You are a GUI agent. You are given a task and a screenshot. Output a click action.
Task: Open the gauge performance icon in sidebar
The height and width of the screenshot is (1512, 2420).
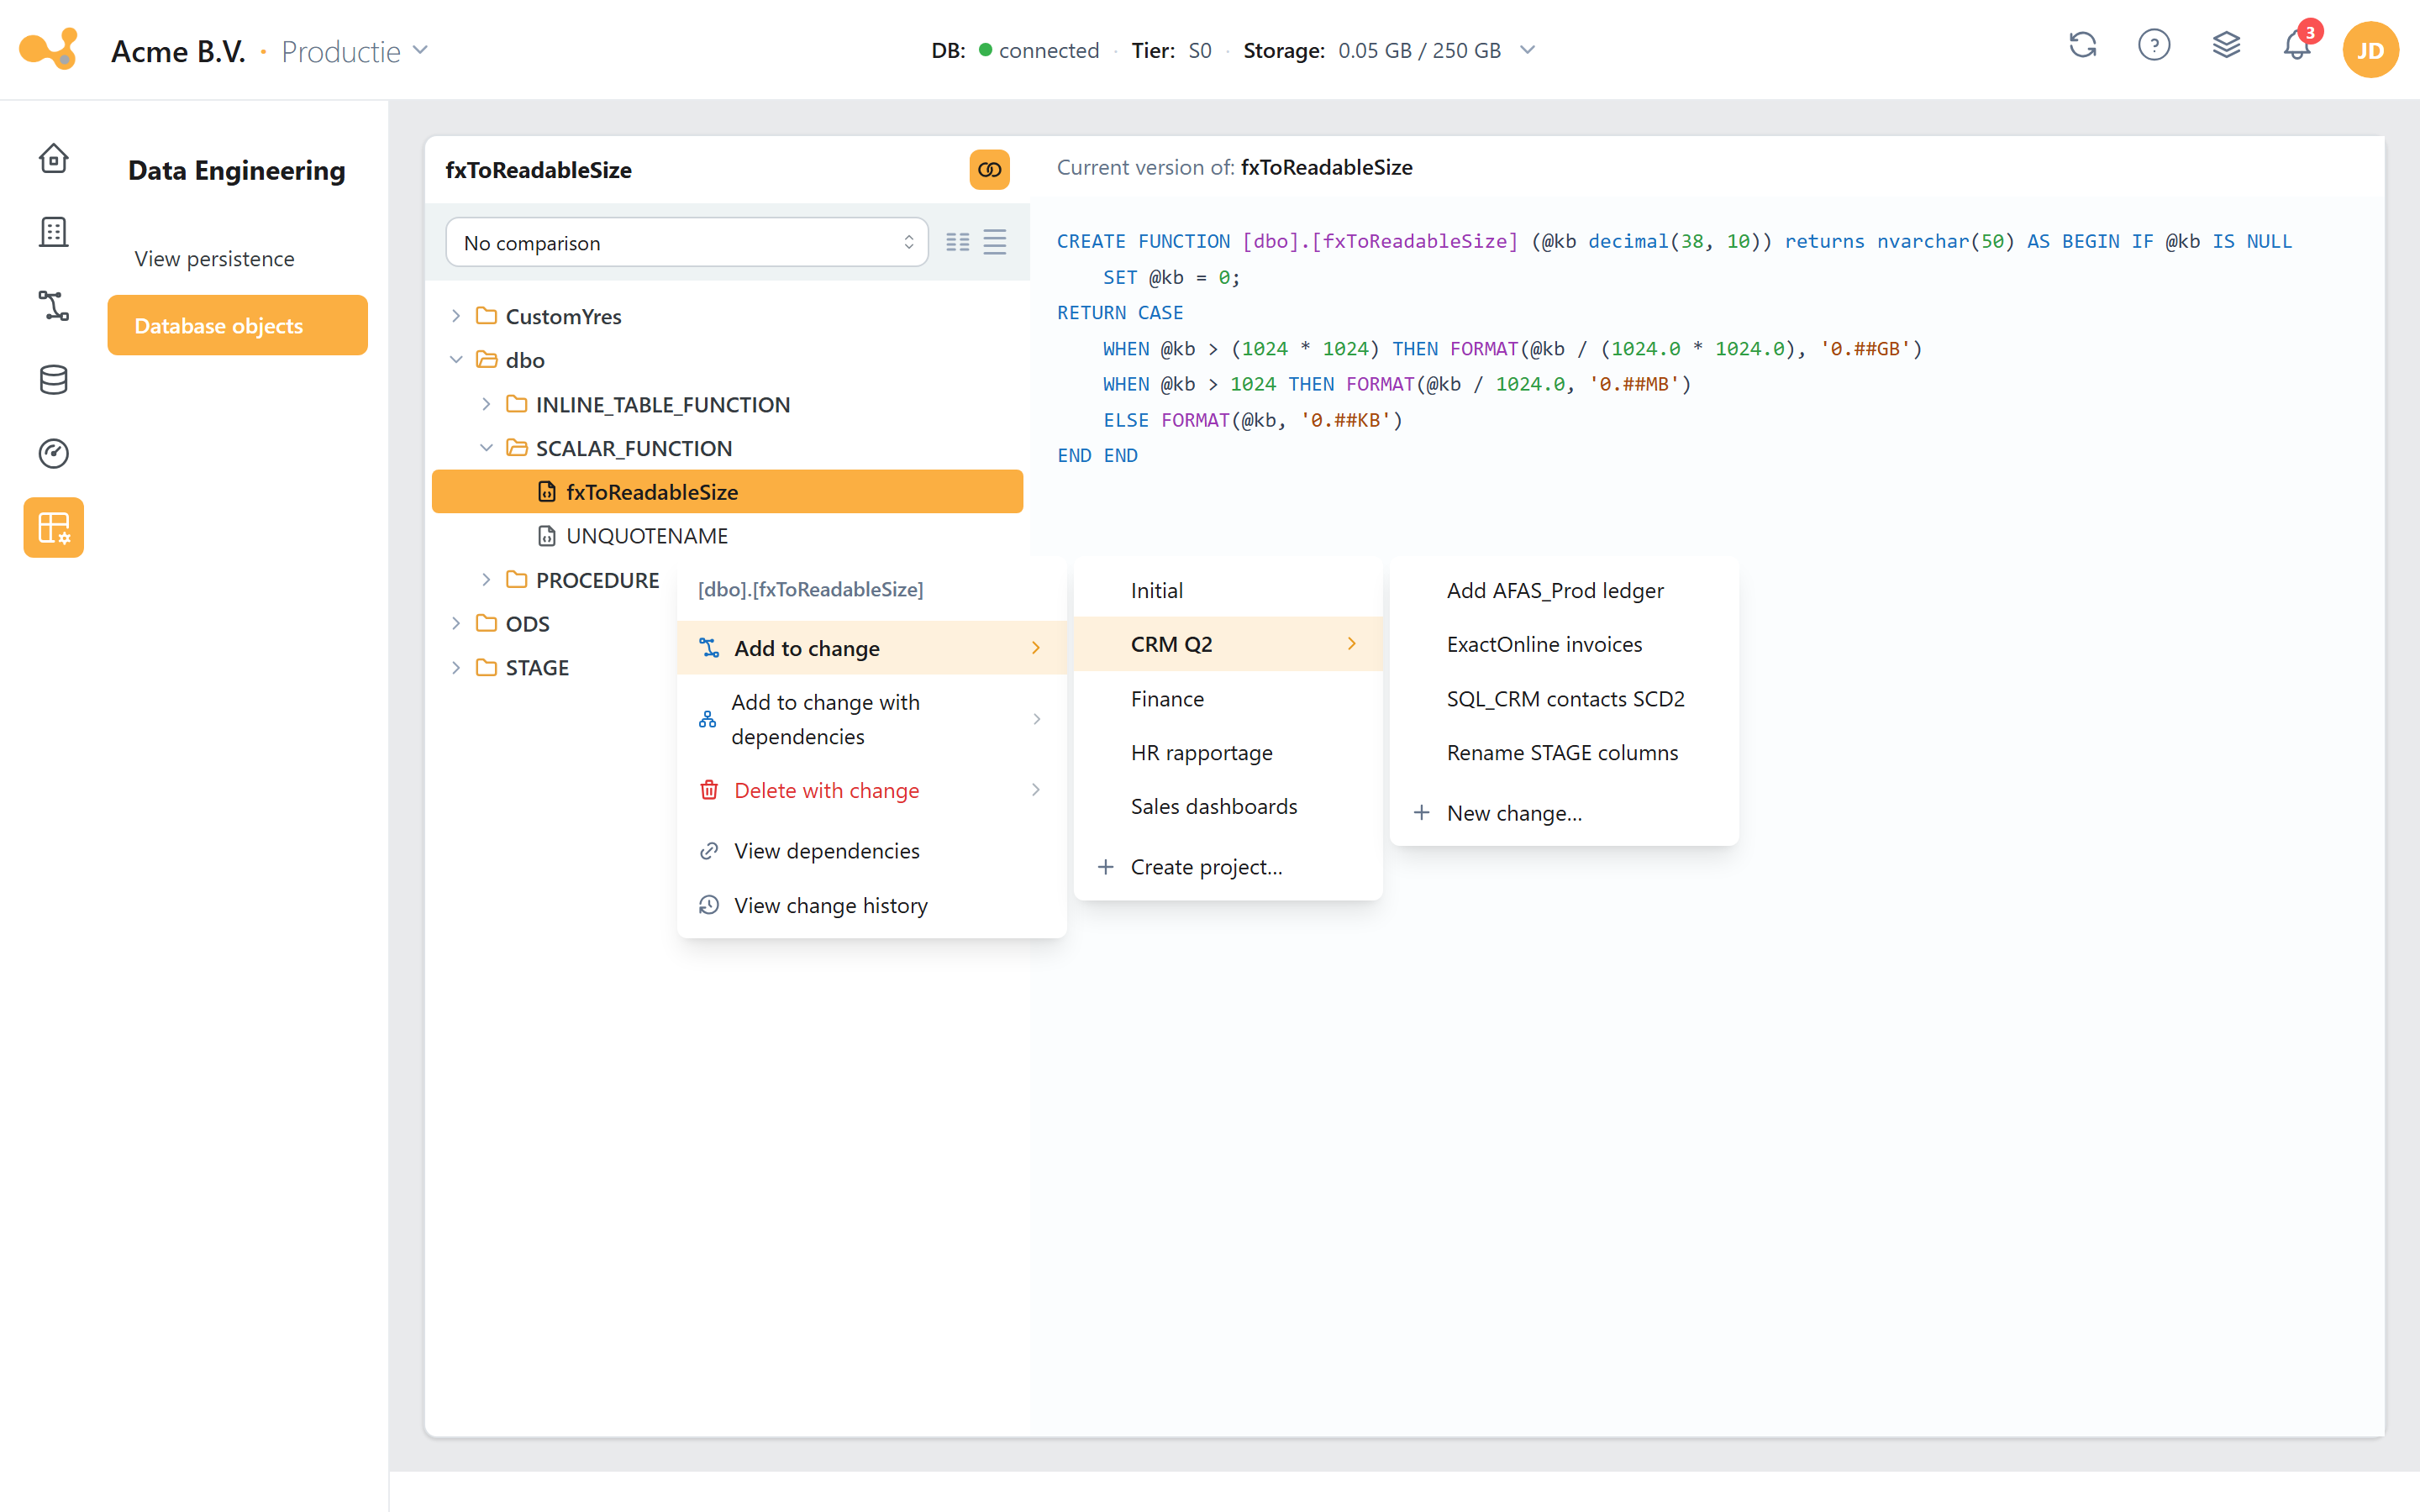(x=53, y=454)
